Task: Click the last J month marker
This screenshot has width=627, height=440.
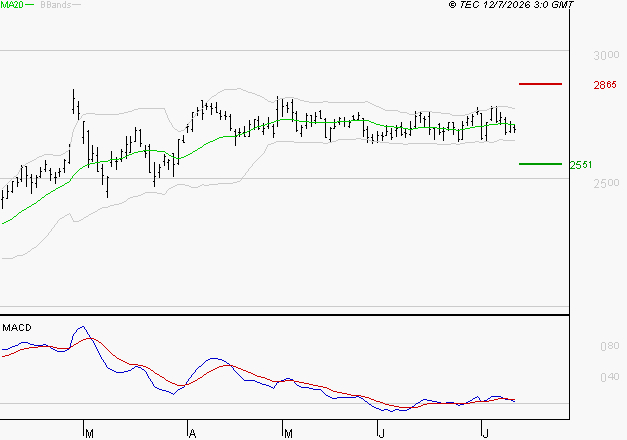Action: 485,434
